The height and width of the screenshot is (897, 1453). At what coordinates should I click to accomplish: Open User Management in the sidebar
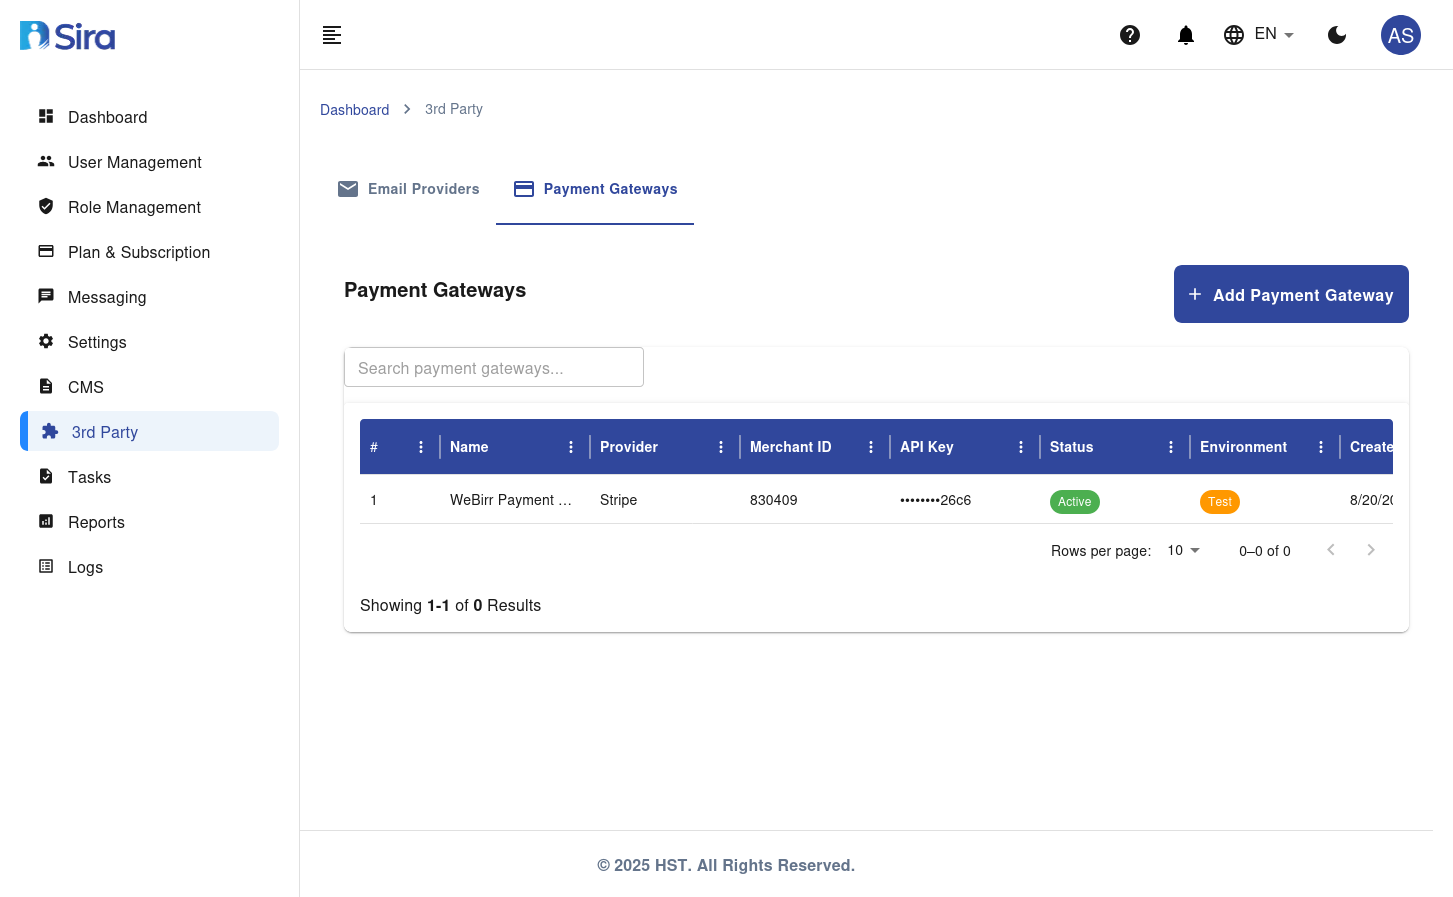pos(134,162)
